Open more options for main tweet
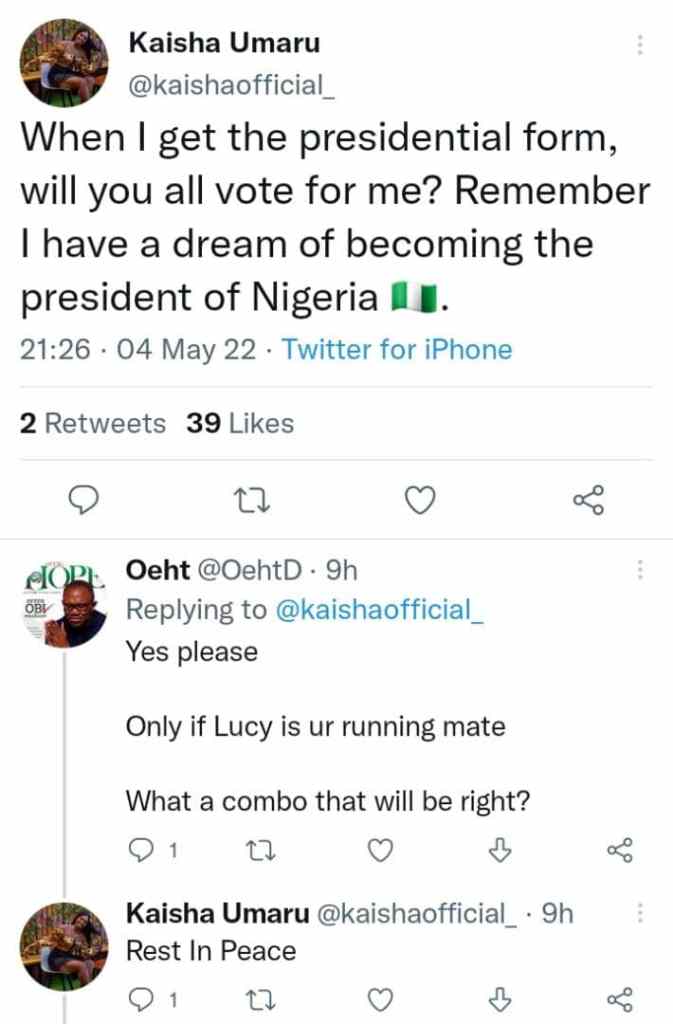 (640, 45)
